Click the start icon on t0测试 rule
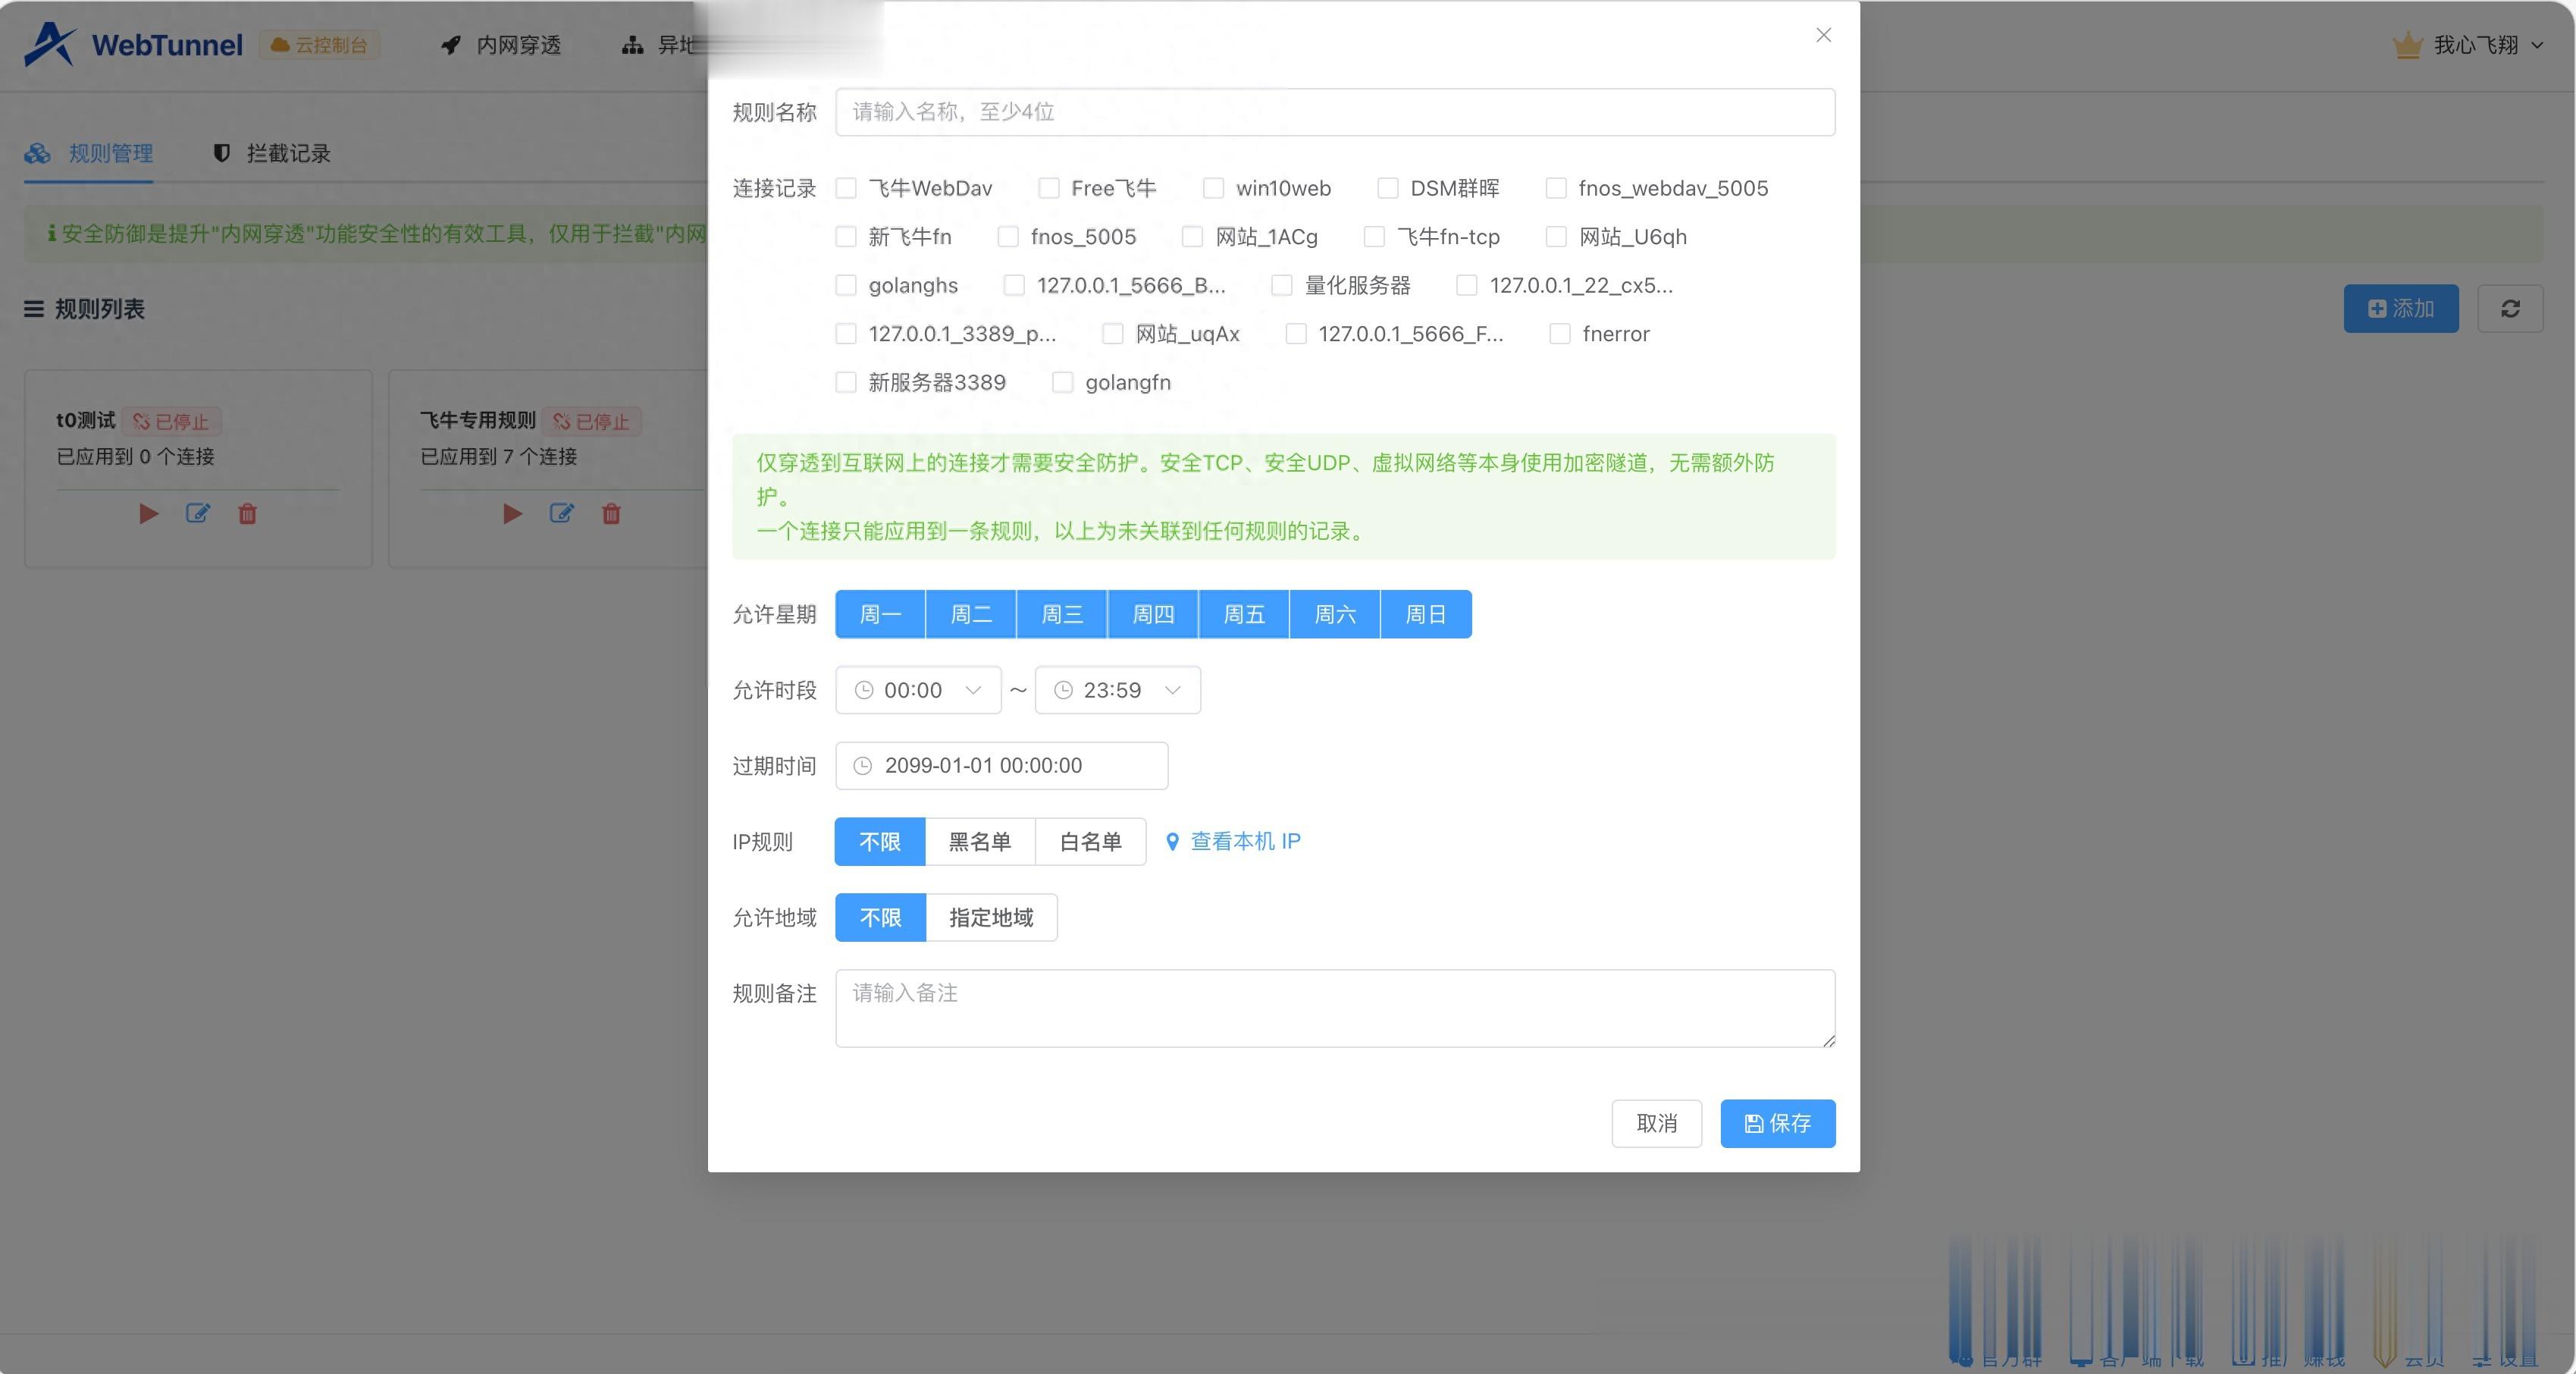 coord(148,514)
